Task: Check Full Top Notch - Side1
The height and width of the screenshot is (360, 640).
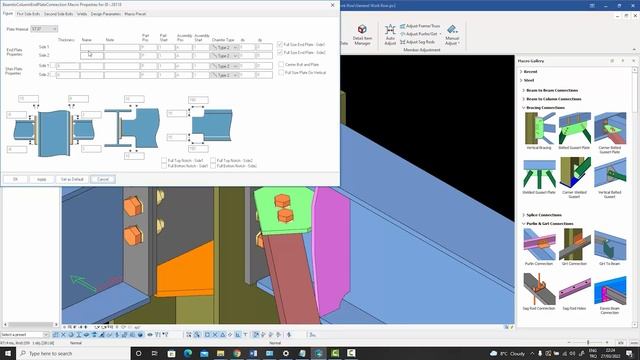Action: (164, 160)
